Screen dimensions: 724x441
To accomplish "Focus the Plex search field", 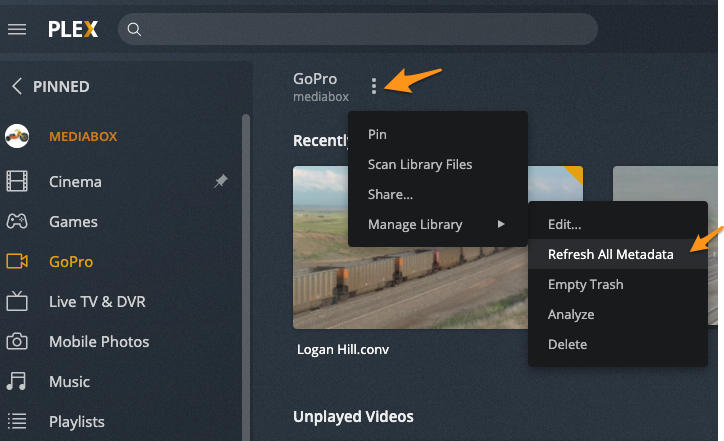I will point(358,29).
